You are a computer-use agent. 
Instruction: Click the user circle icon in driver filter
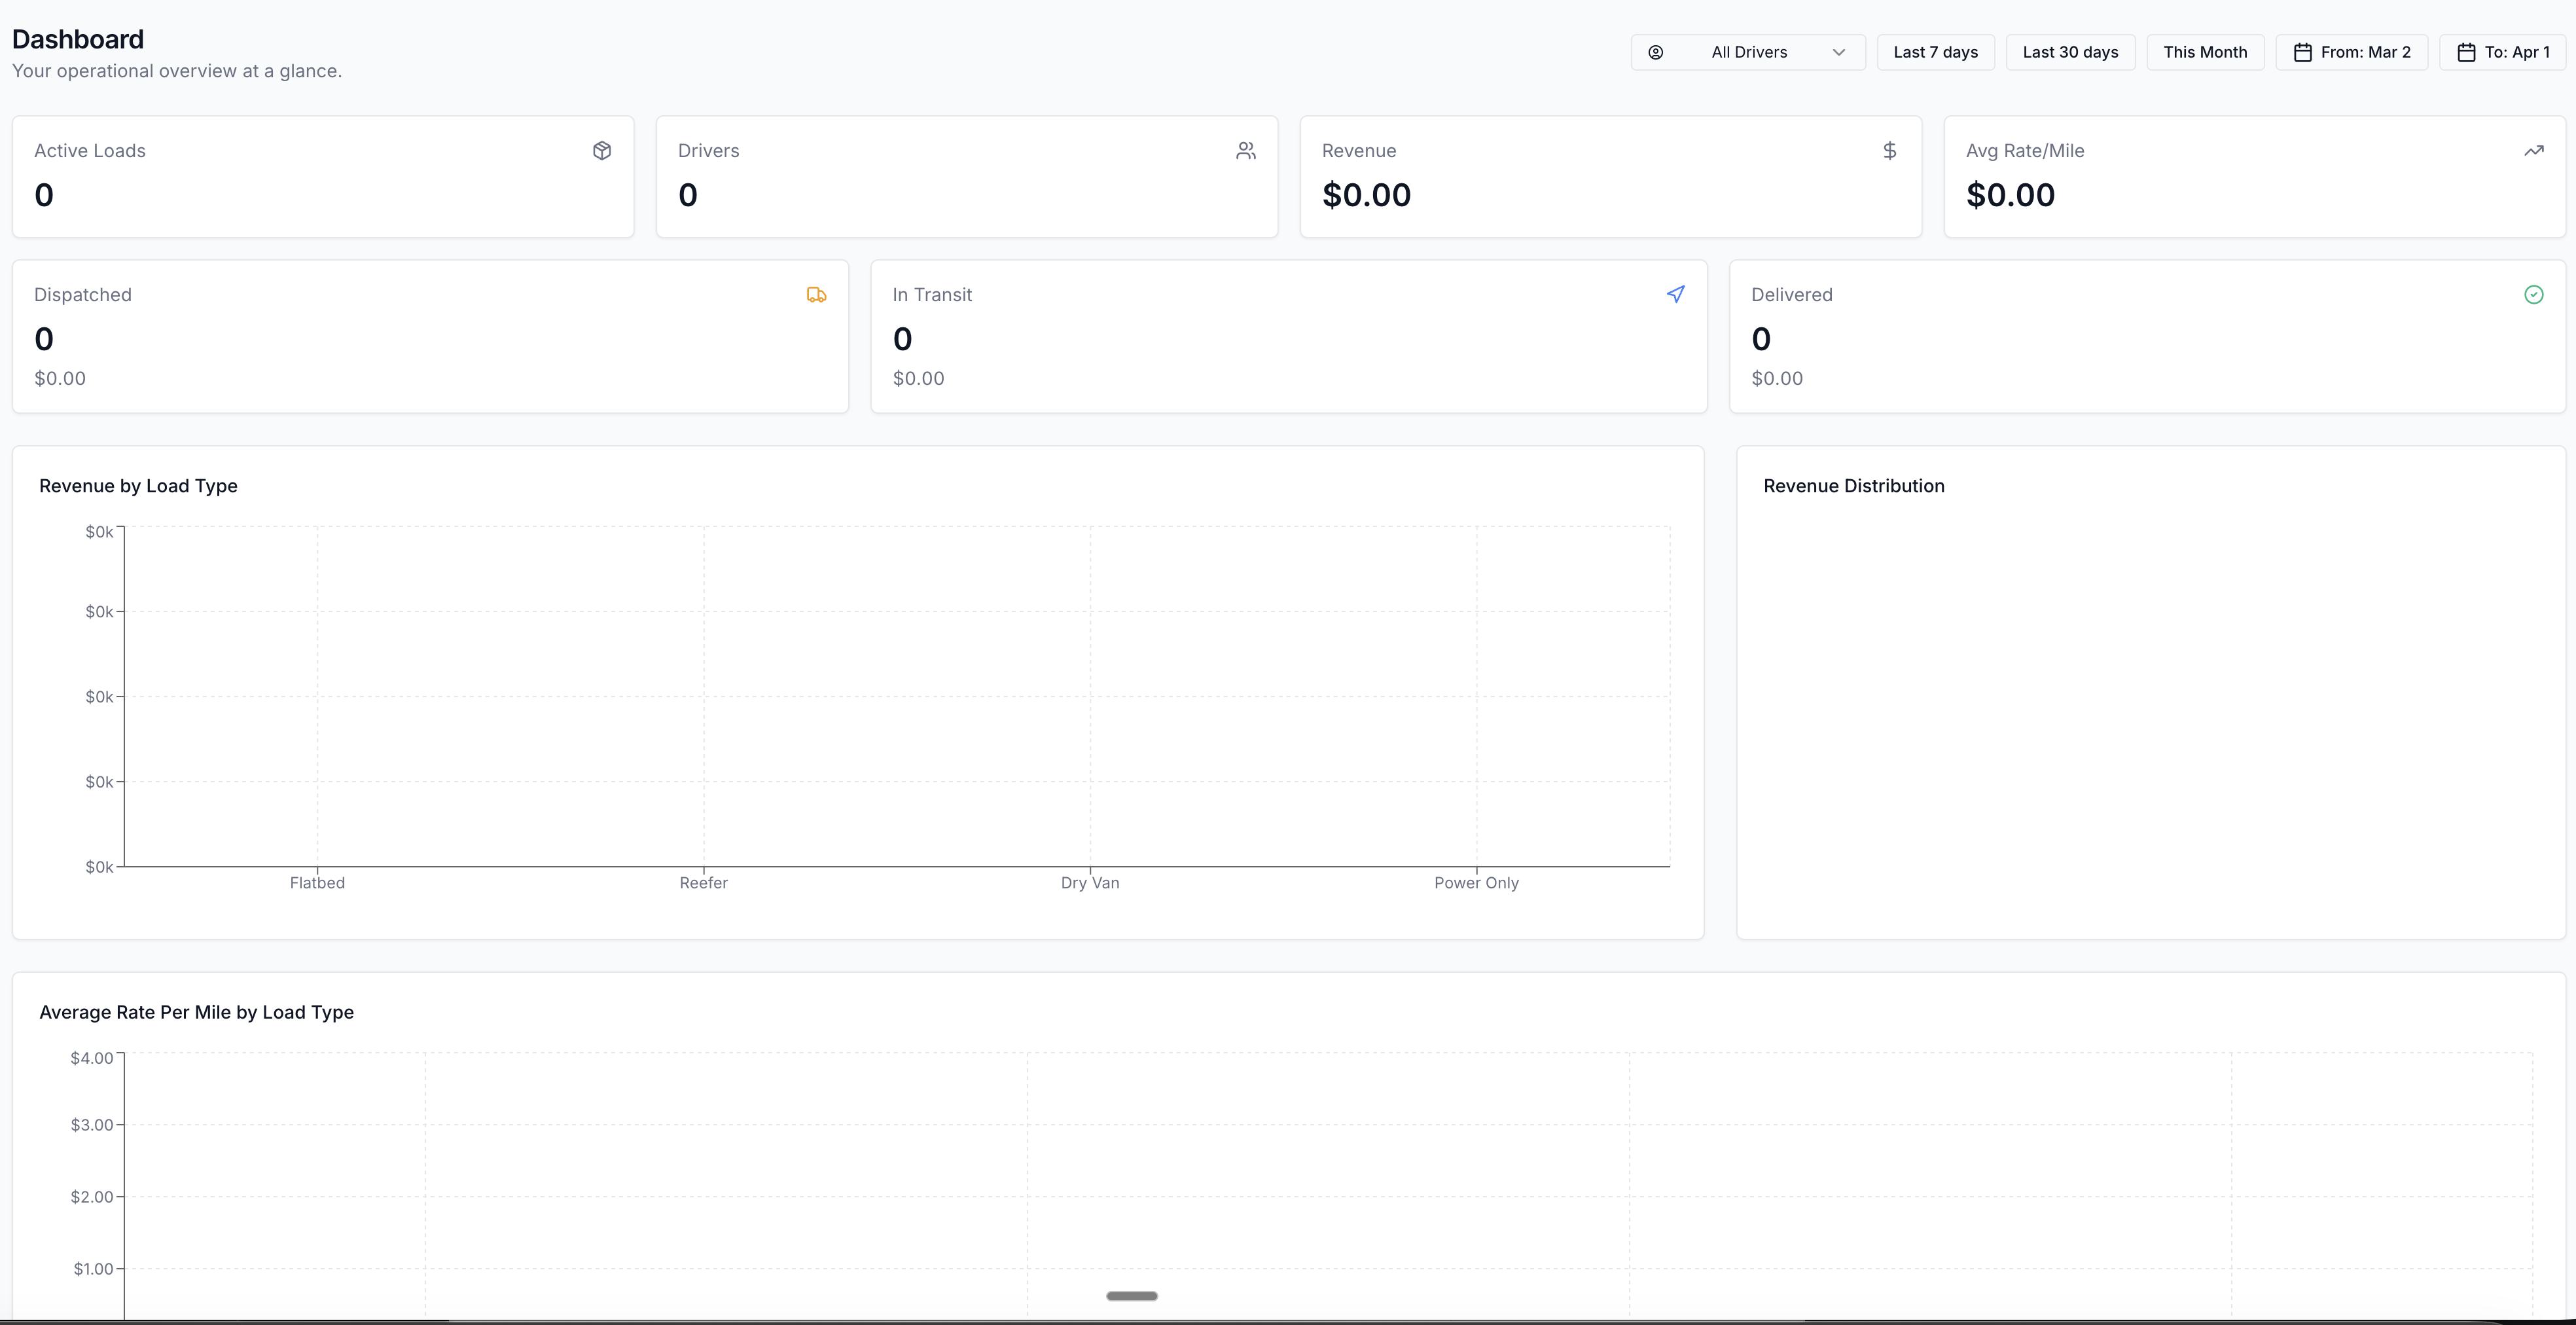tap(1655, 52)
